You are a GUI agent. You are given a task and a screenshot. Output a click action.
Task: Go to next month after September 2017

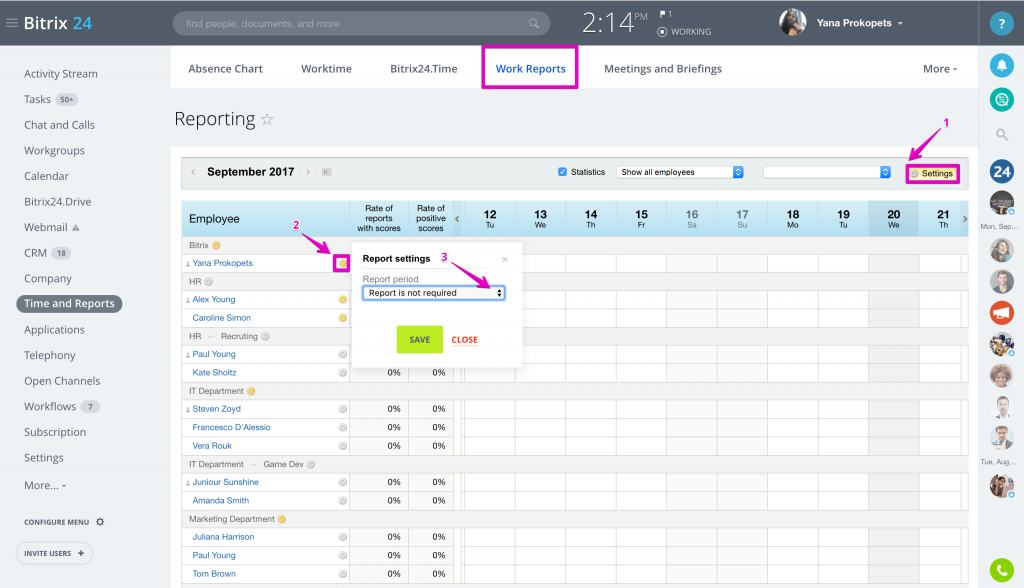[x=308, y=172]
